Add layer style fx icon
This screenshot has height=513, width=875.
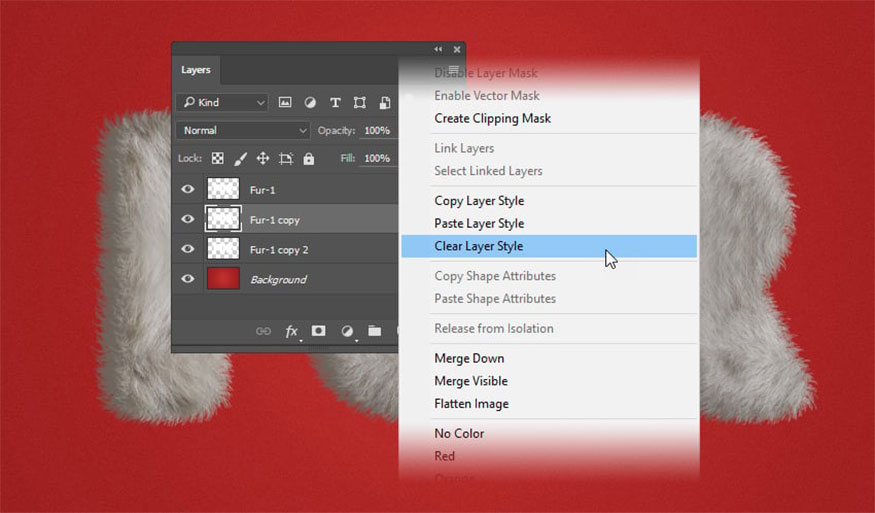point(291,331)
